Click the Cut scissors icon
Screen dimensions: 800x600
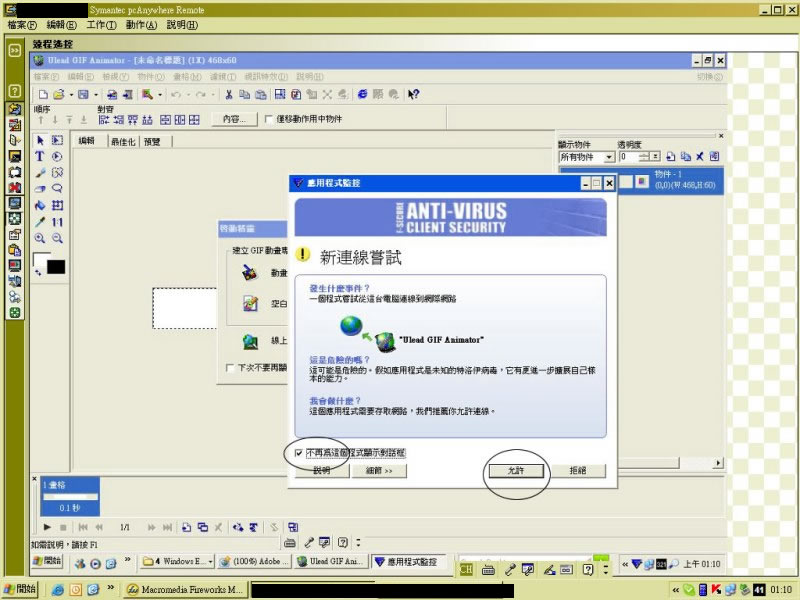[229, 94]
